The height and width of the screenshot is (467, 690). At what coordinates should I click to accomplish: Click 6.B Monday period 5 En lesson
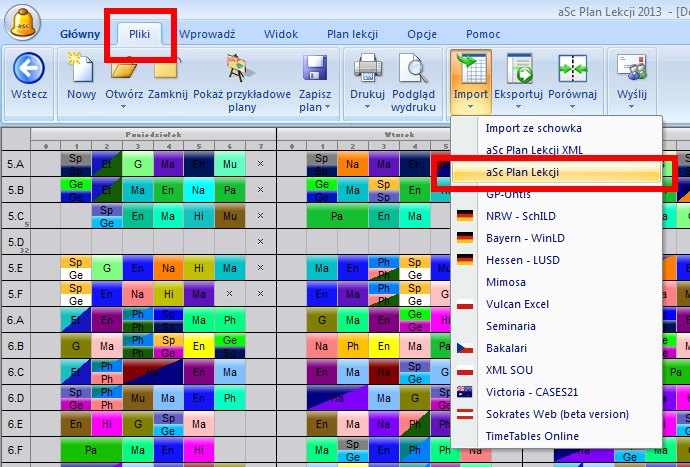click(199, 346)
